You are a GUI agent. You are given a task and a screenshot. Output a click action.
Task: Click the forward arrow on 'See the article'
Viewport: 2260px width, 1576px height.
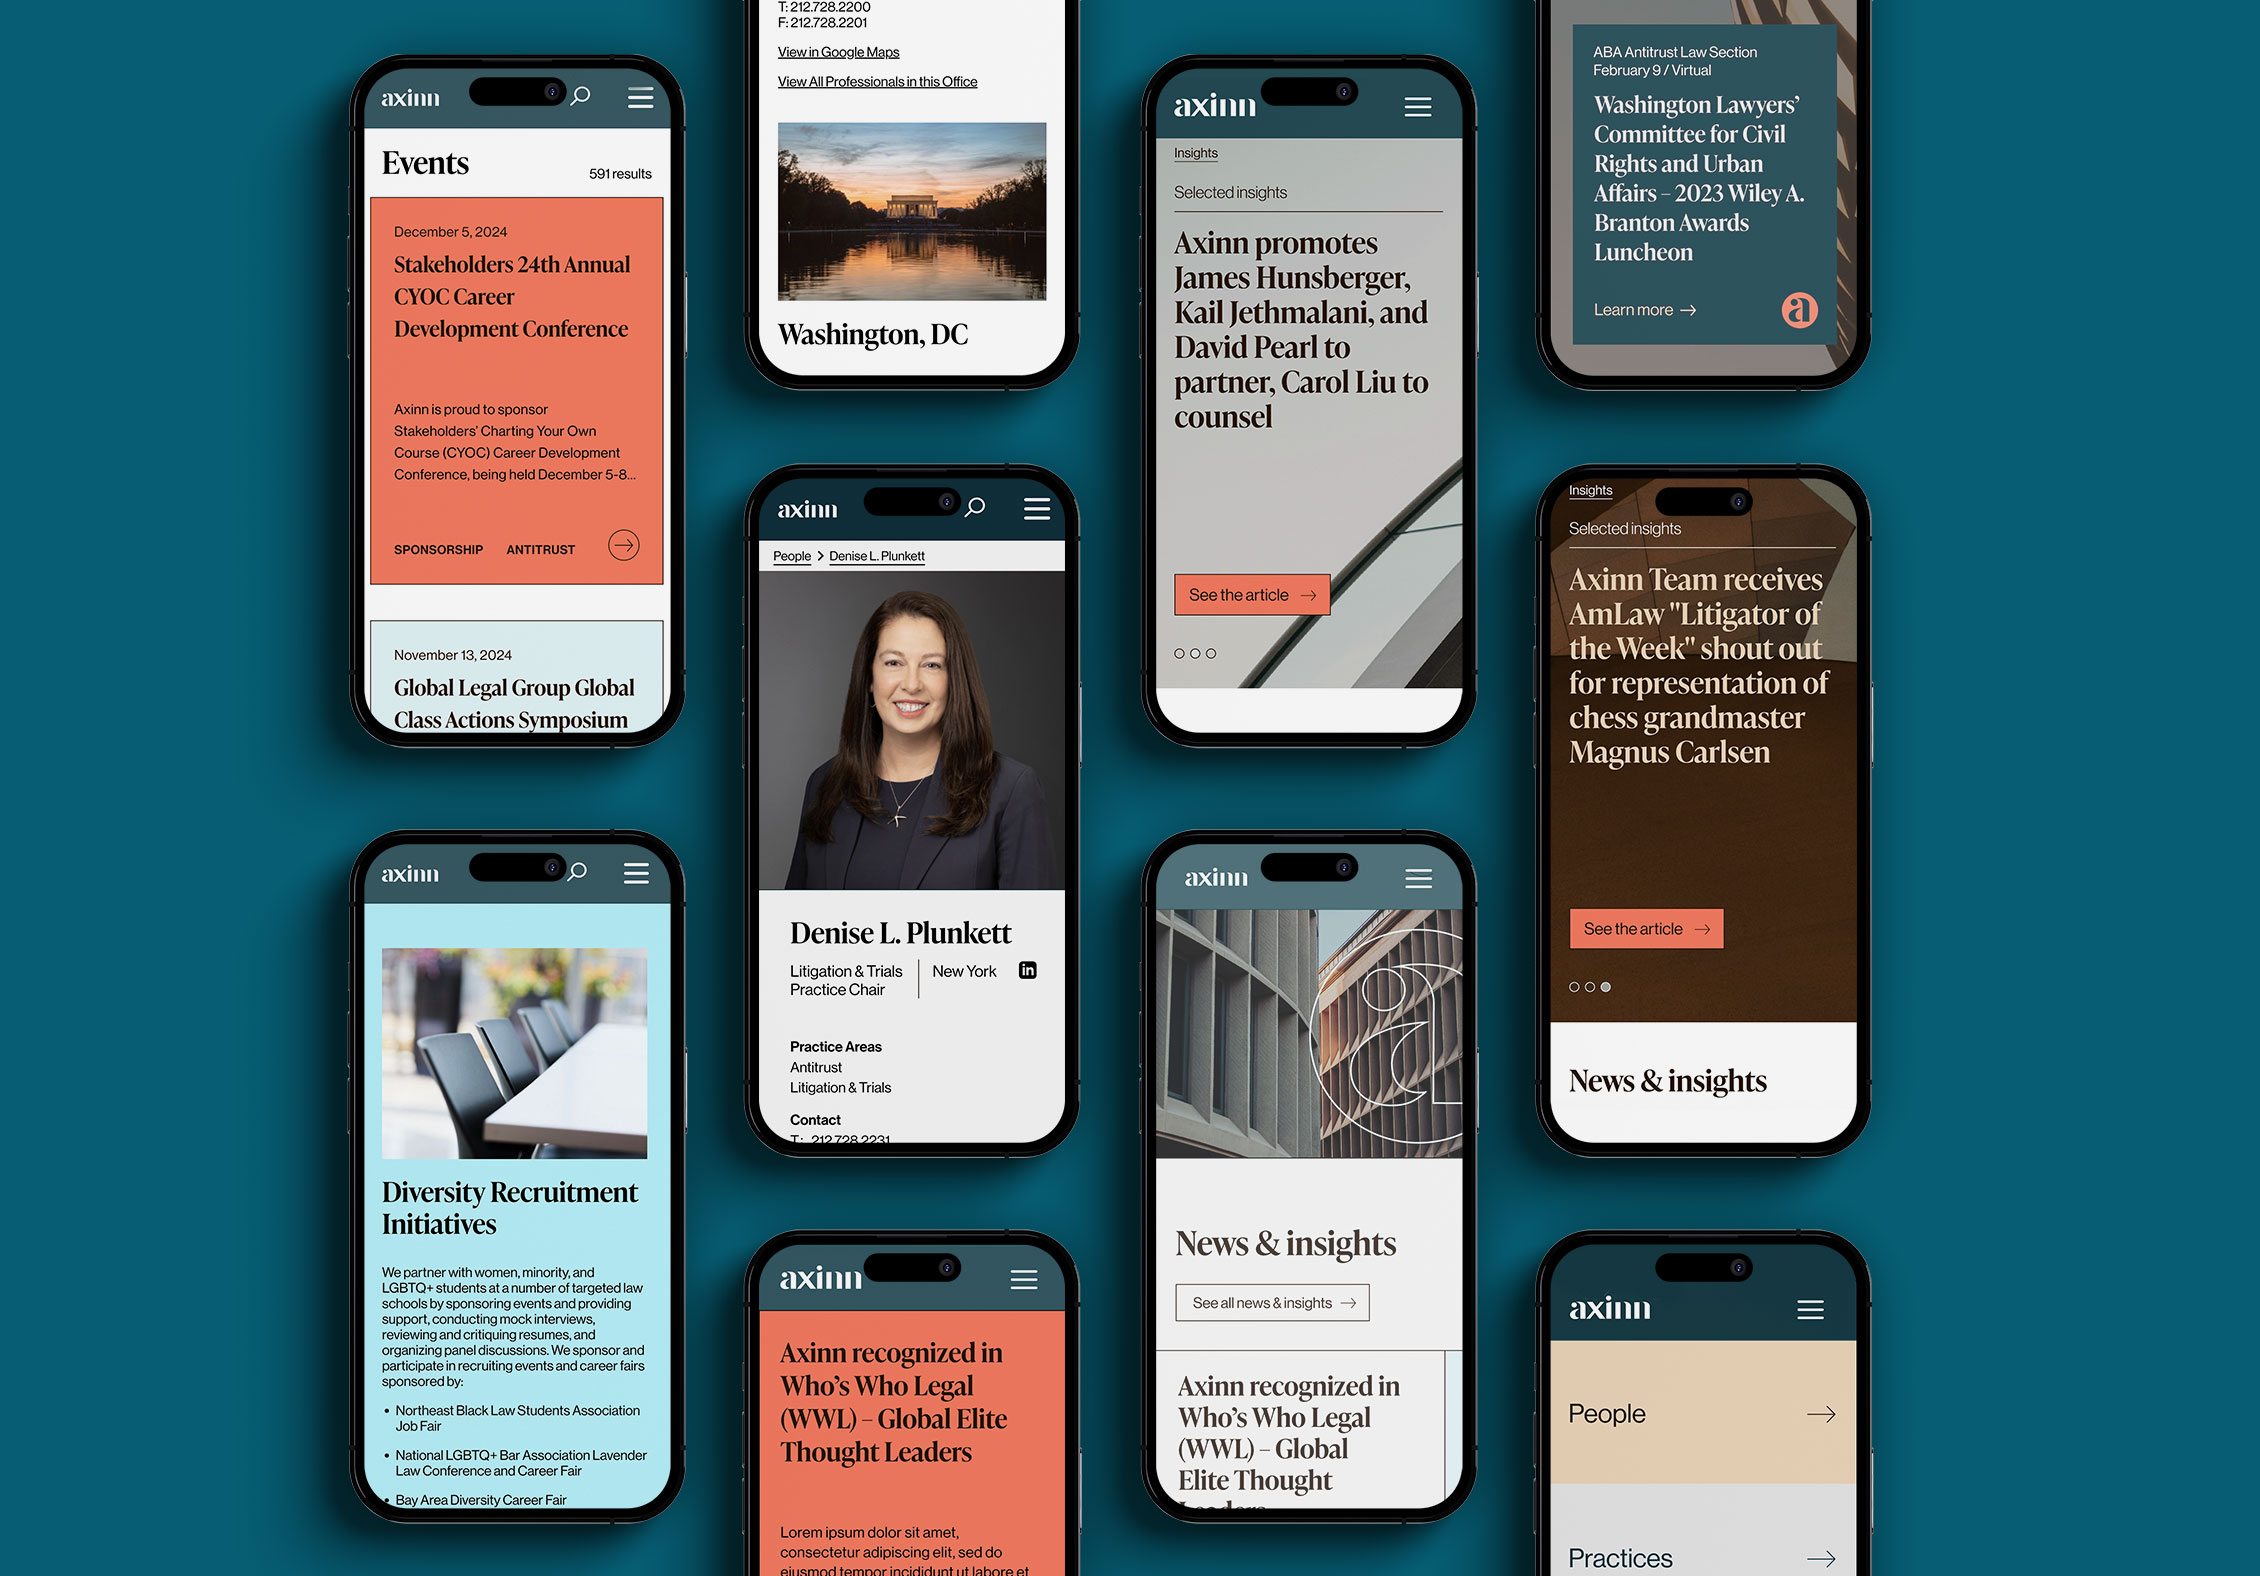[1309, 597]
